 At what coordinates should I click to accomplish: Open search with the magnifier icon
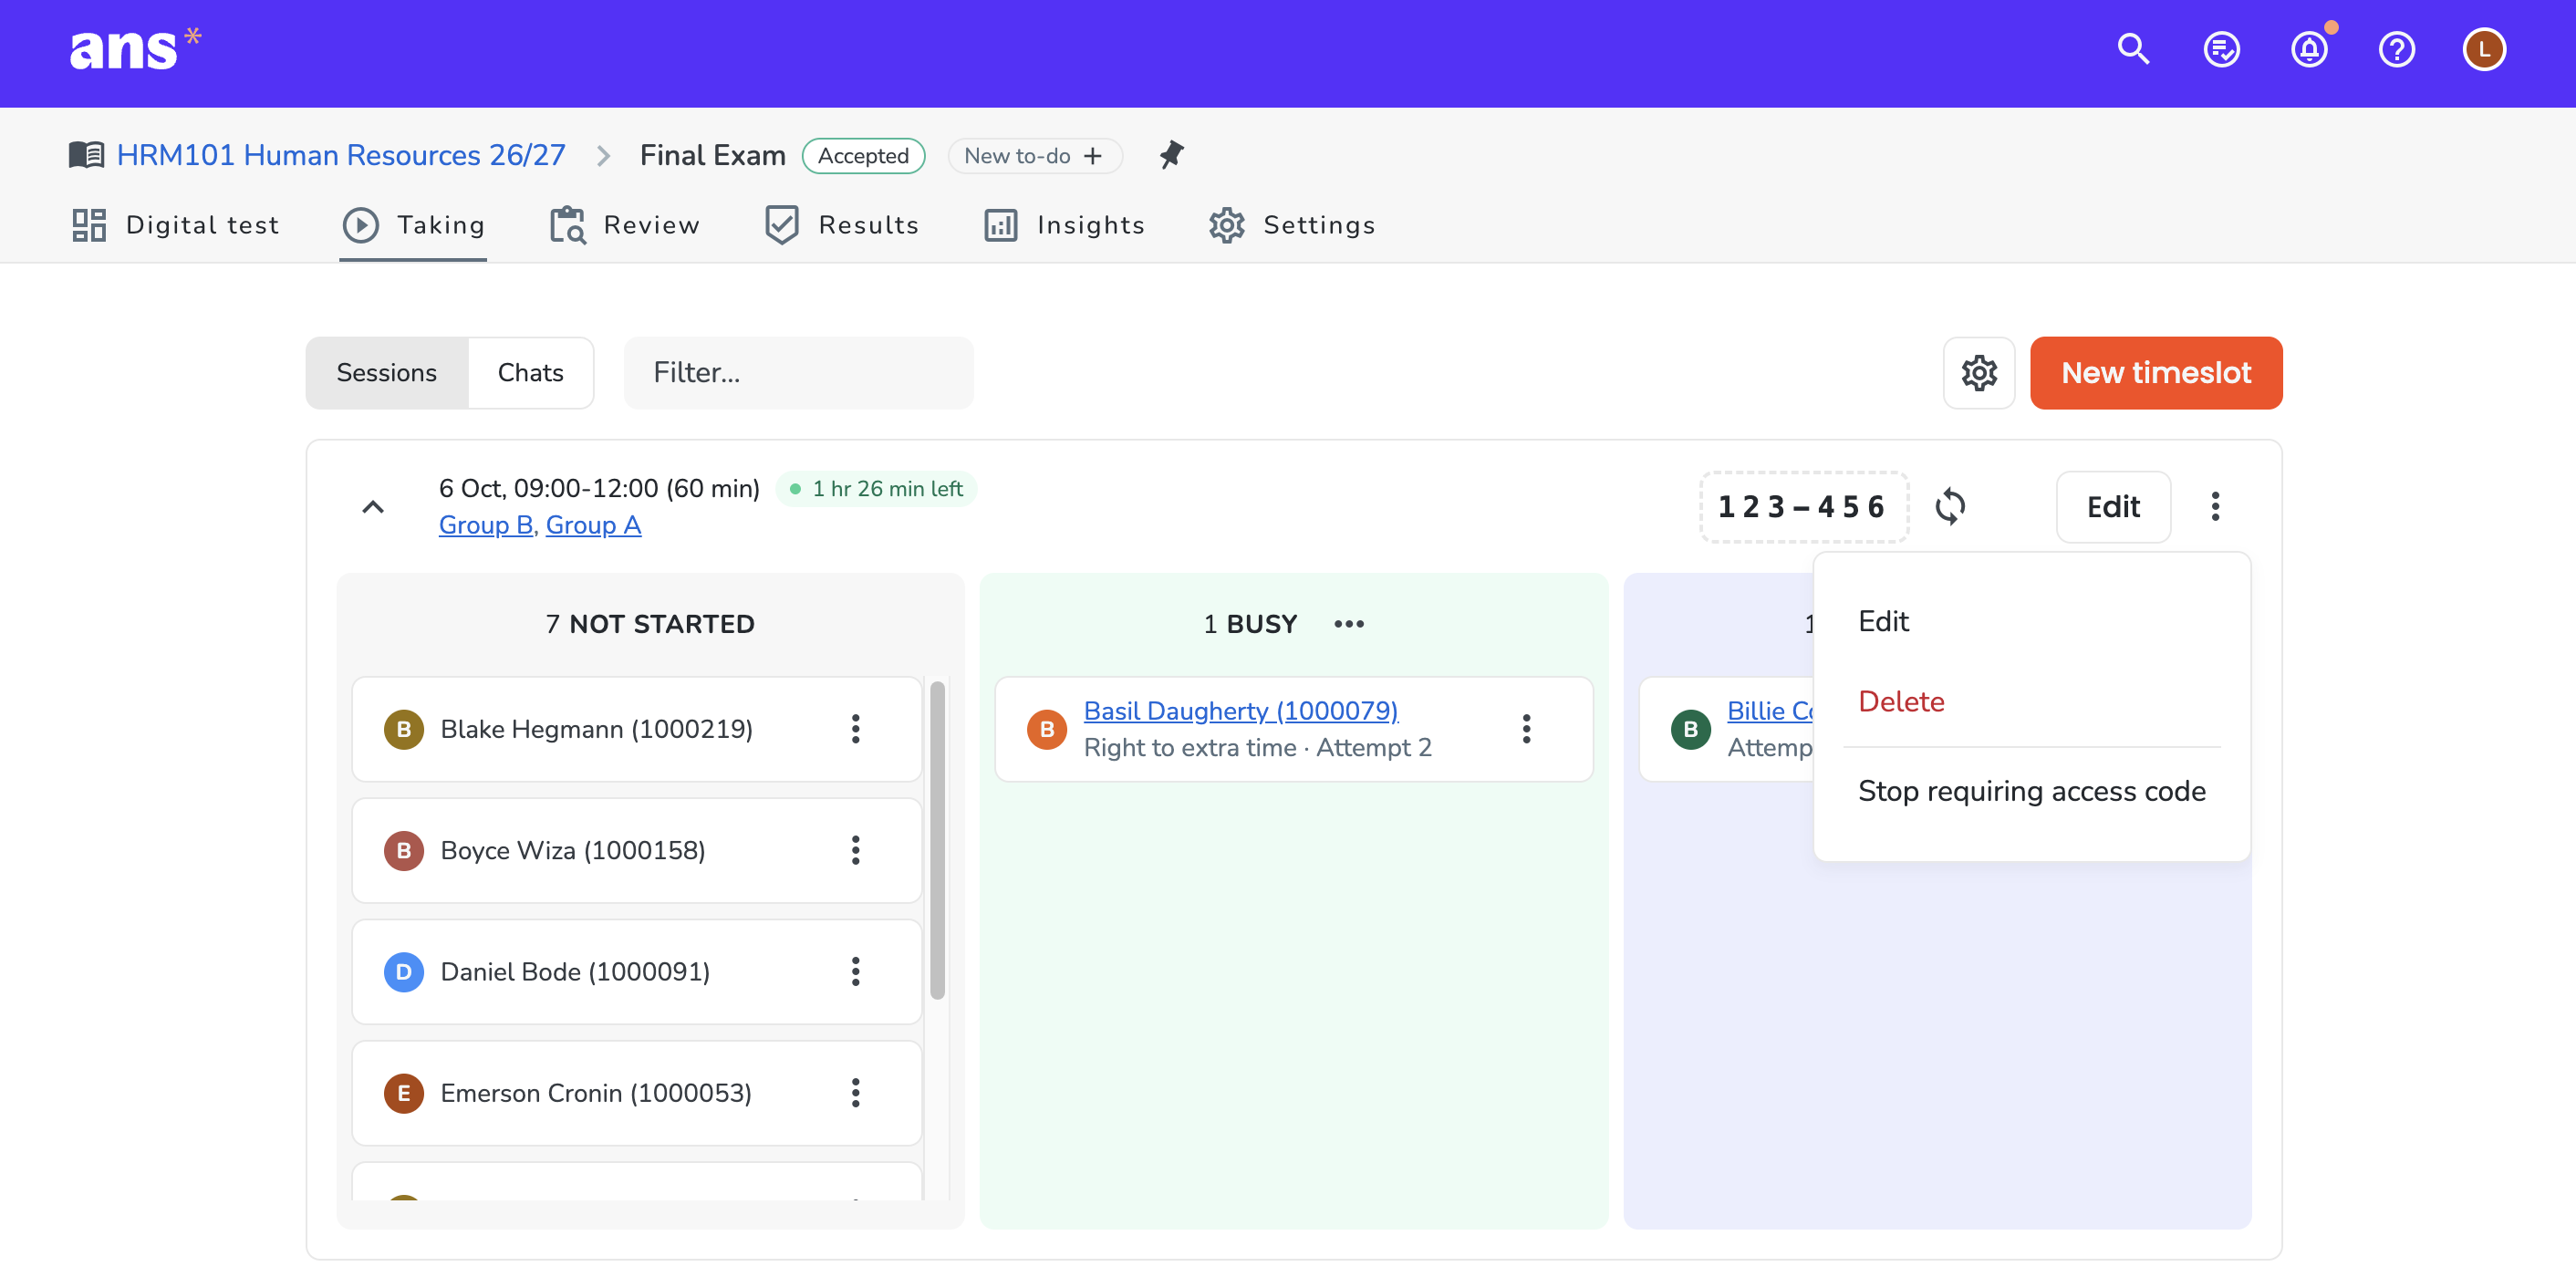click(2133, 49)
